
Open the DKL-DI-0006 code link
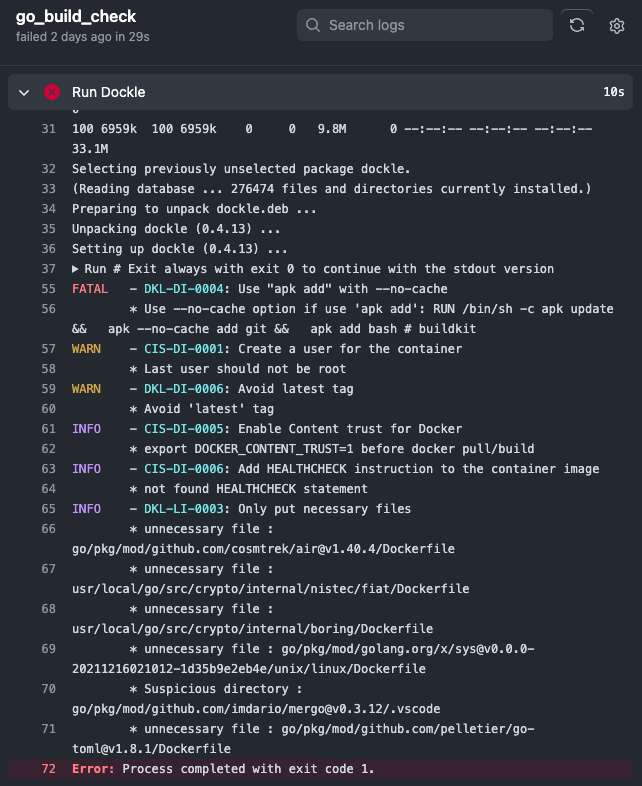pos(183,389)
